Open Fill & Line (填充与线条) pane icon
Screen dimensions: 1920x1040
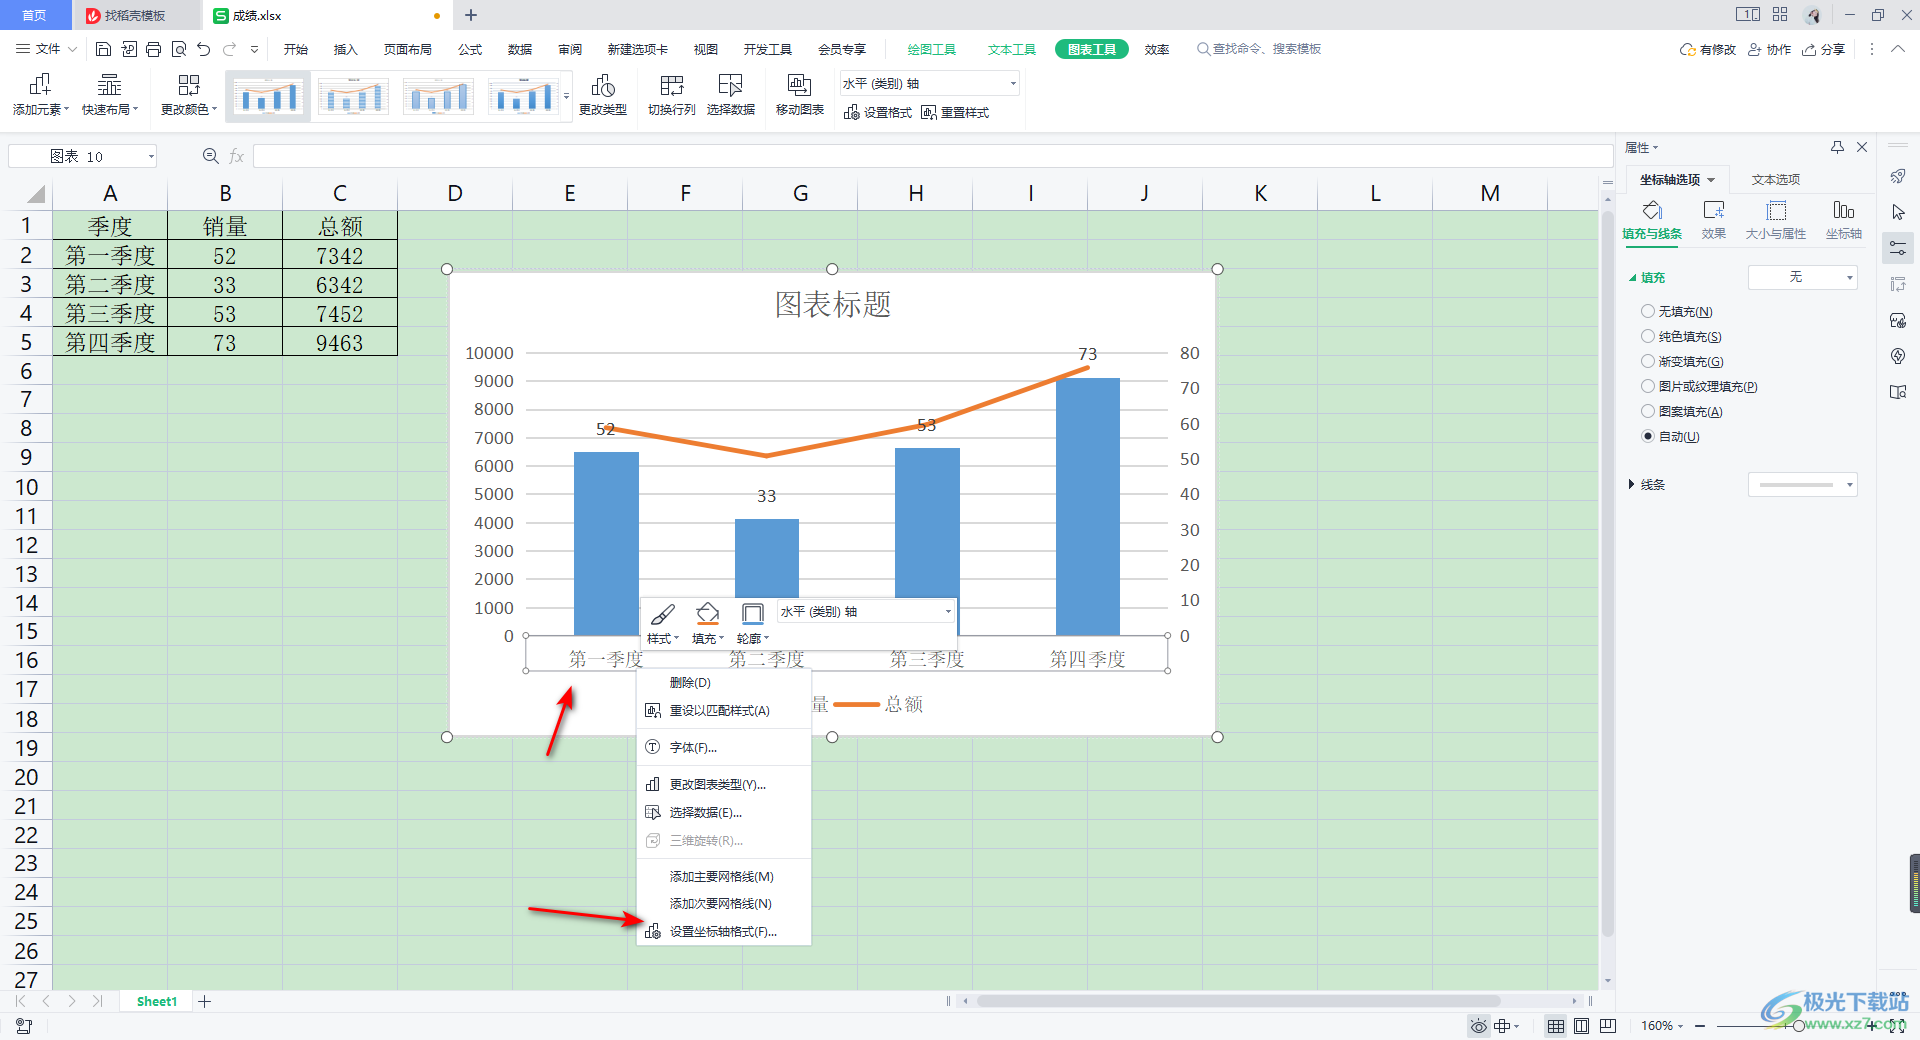[1652, 221]
